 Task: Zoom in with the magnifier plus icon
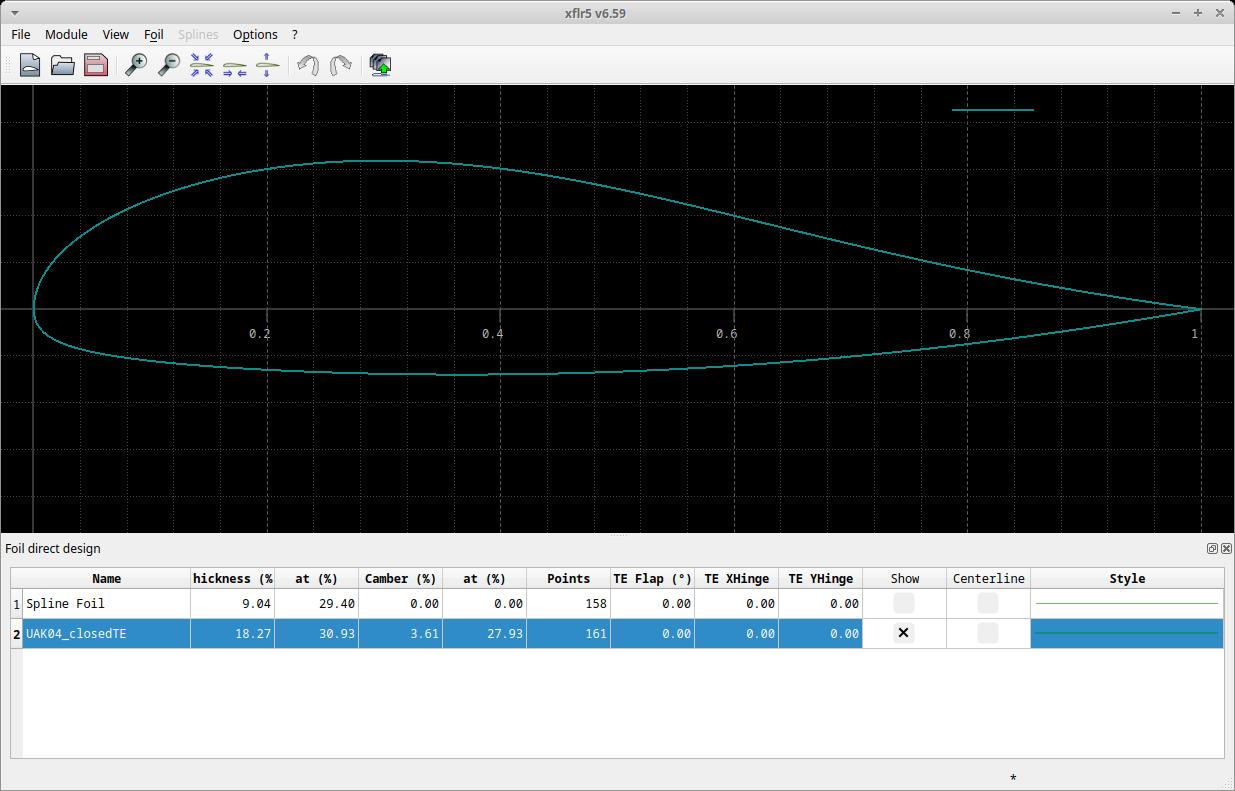(x=136, y=65)
